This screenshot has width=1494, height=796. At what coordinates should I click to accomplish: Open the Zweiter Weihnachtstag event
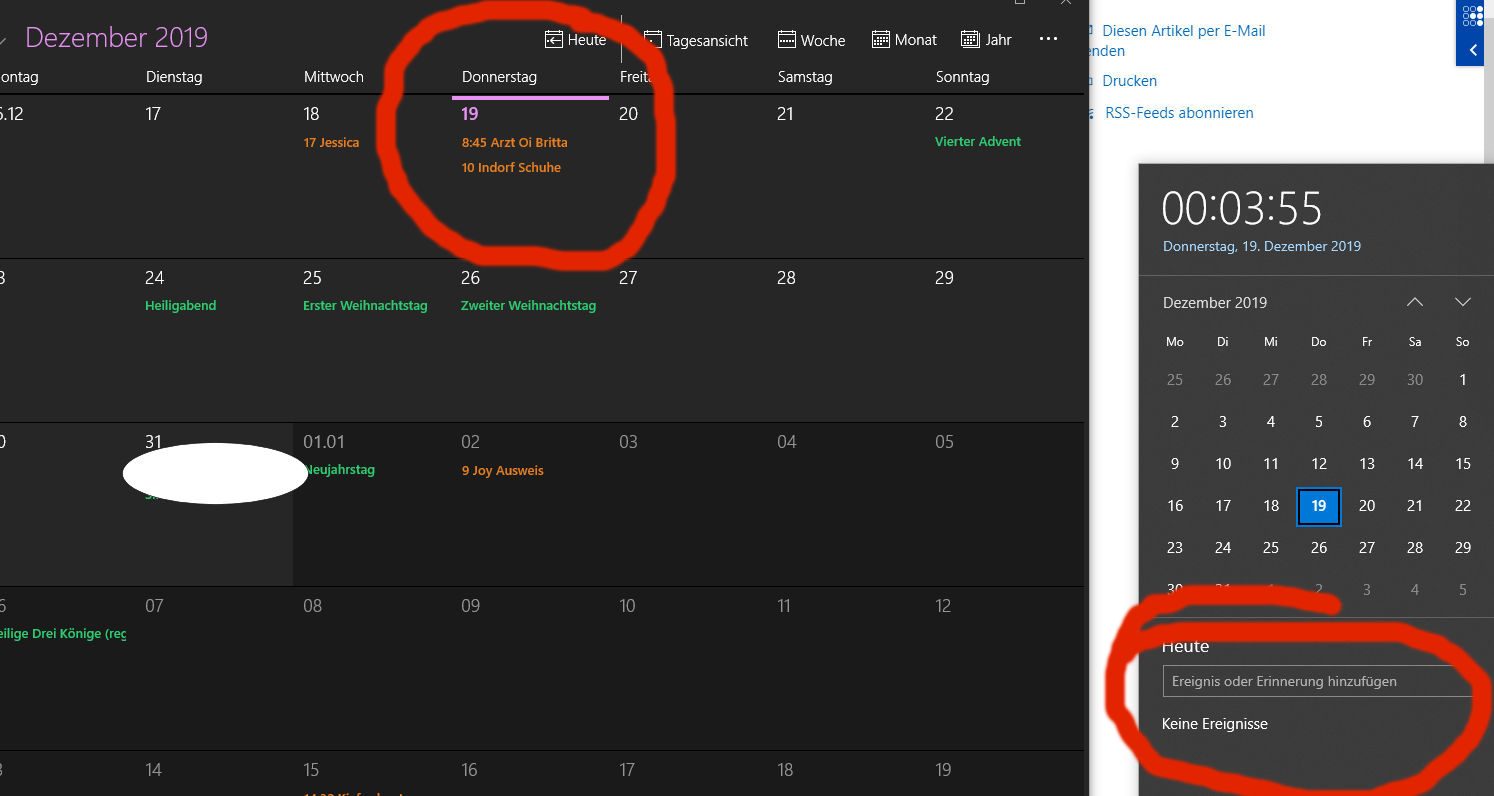coord(528,305)
